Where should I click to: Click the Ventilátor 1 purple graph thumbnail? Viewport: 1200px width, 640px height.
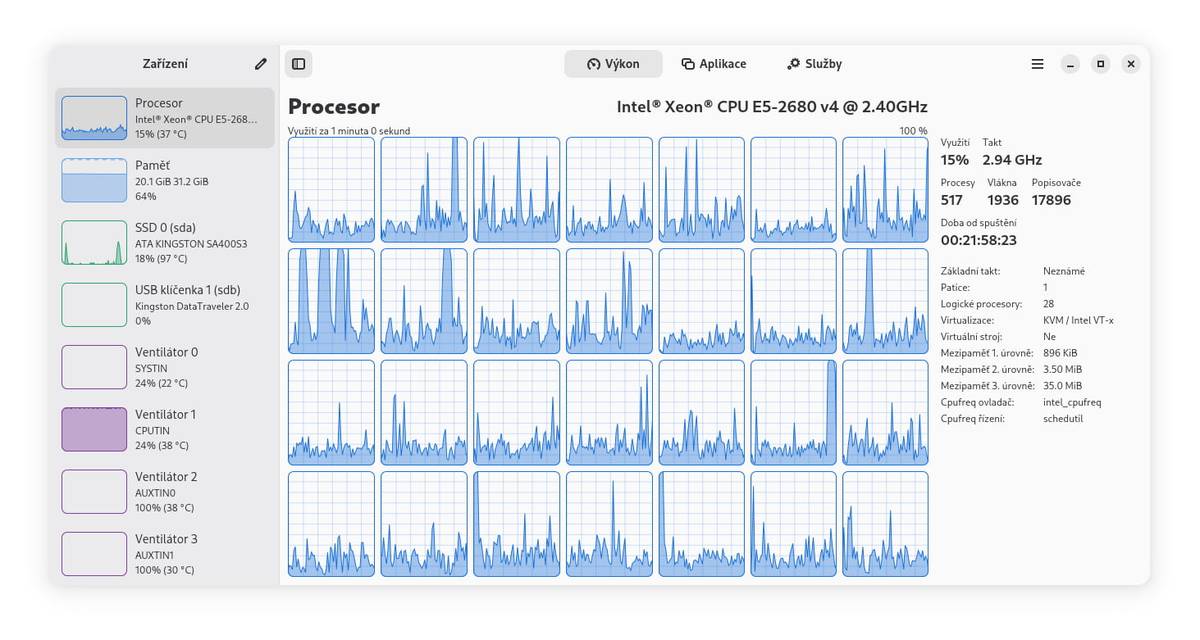(x=94, y=429)
